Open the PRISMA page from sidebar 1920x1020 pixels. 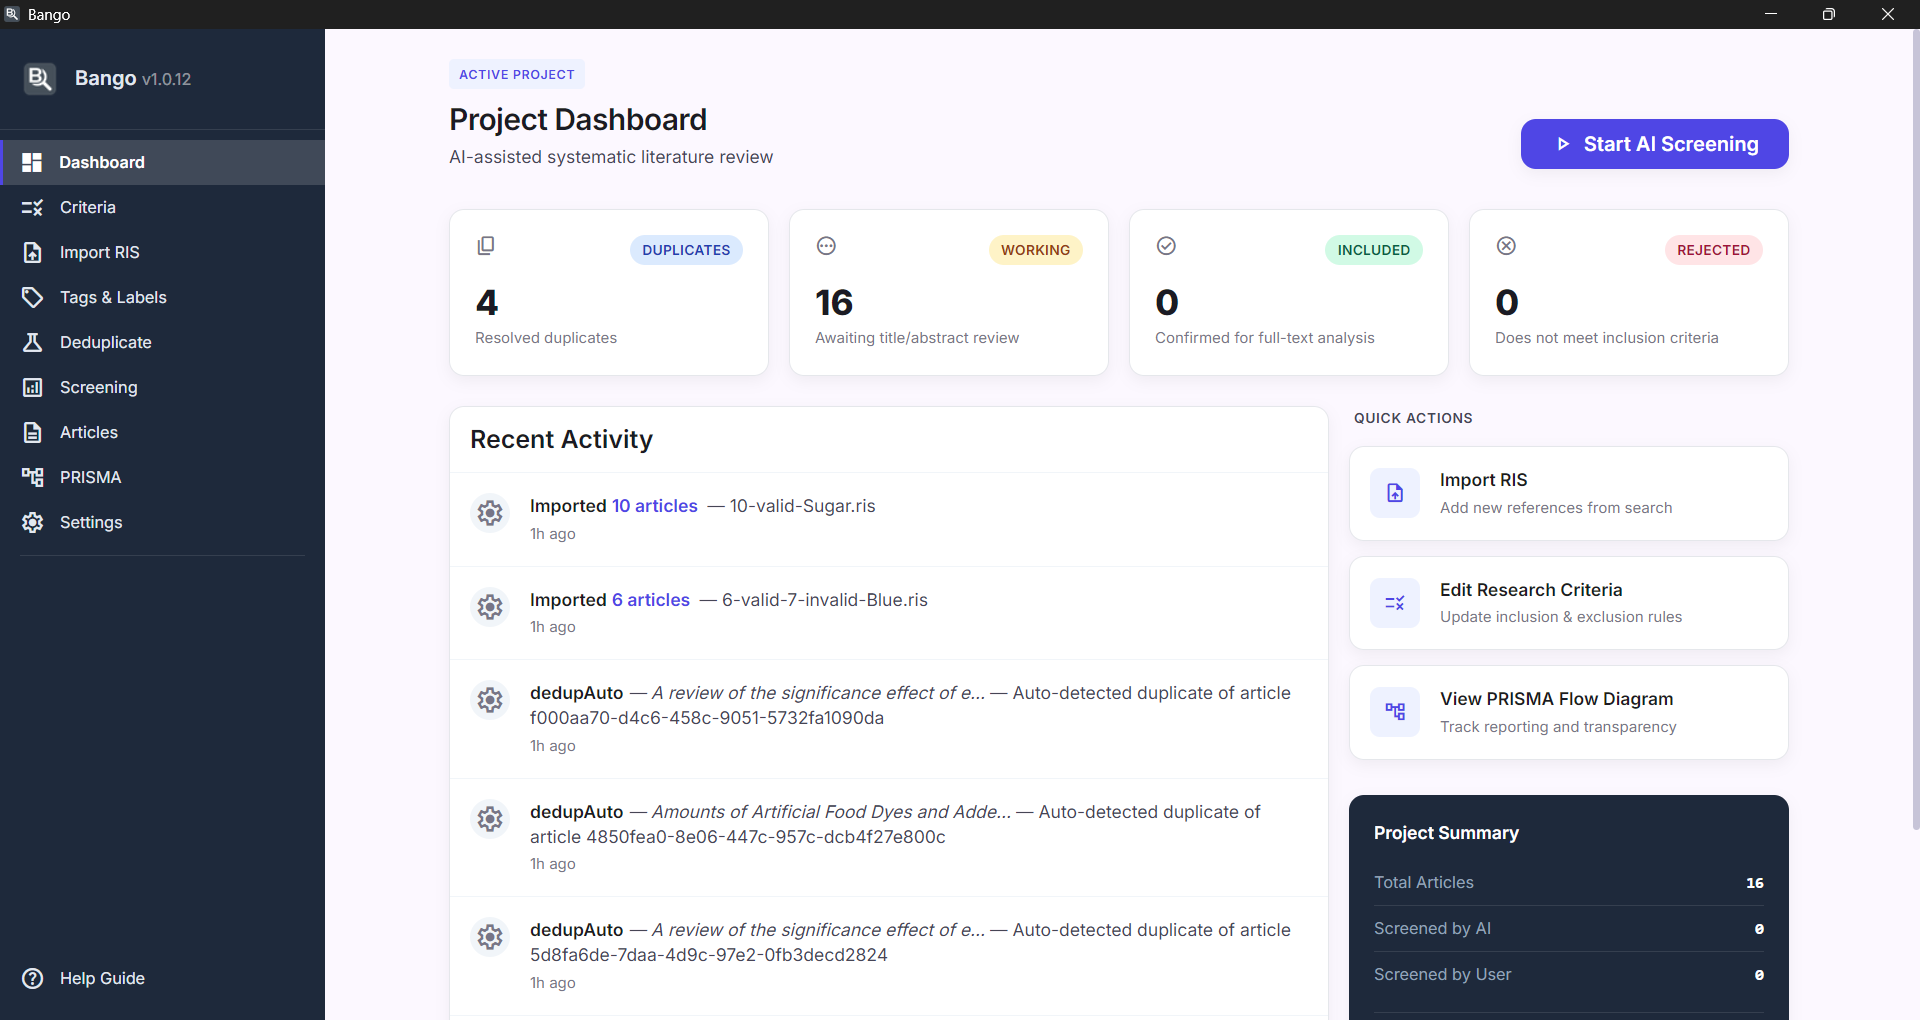coord(162,477)
